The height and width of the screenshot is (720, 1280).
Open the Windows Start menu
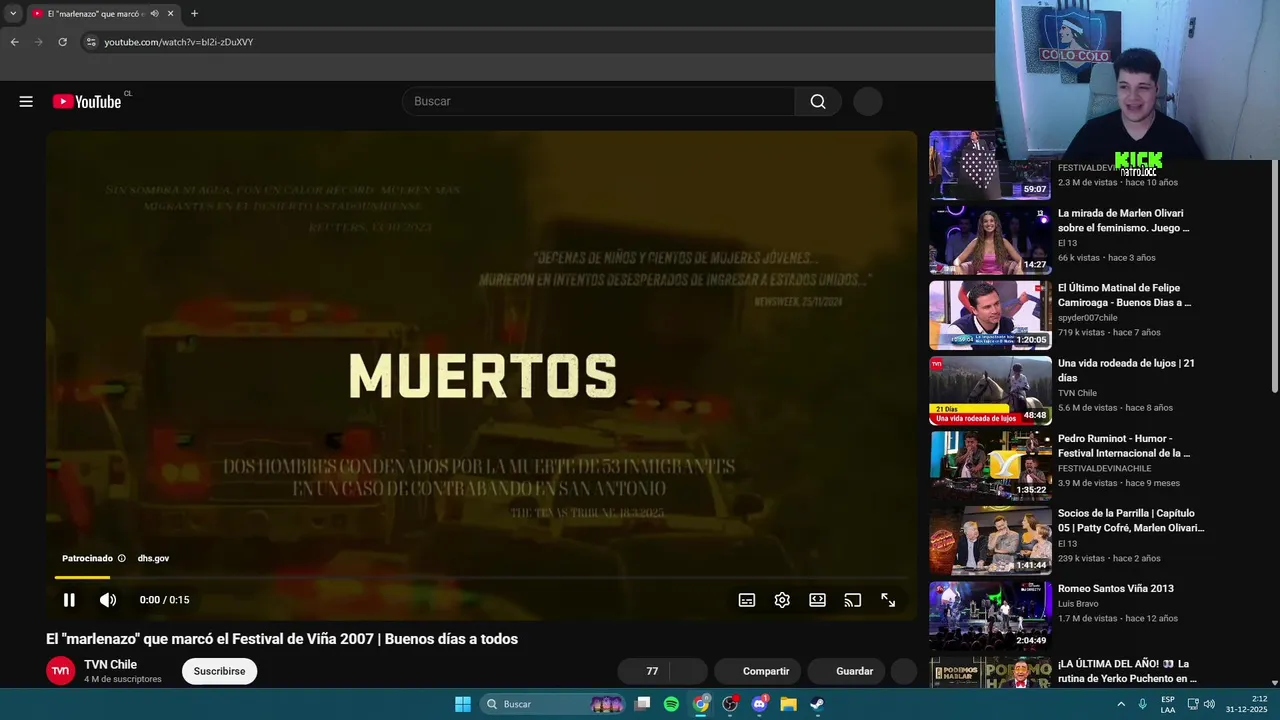click(x=463, y=704)
